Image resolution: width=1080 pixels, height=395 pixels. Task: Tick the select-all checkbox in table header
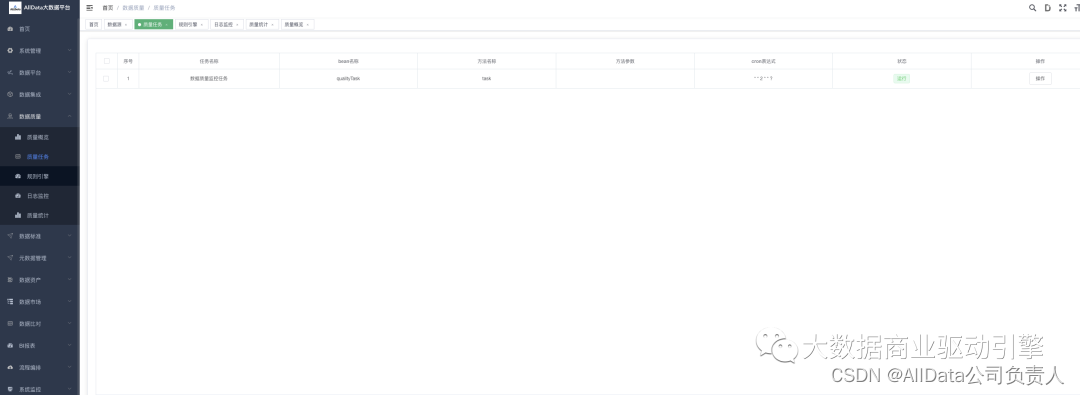(106, 61)
